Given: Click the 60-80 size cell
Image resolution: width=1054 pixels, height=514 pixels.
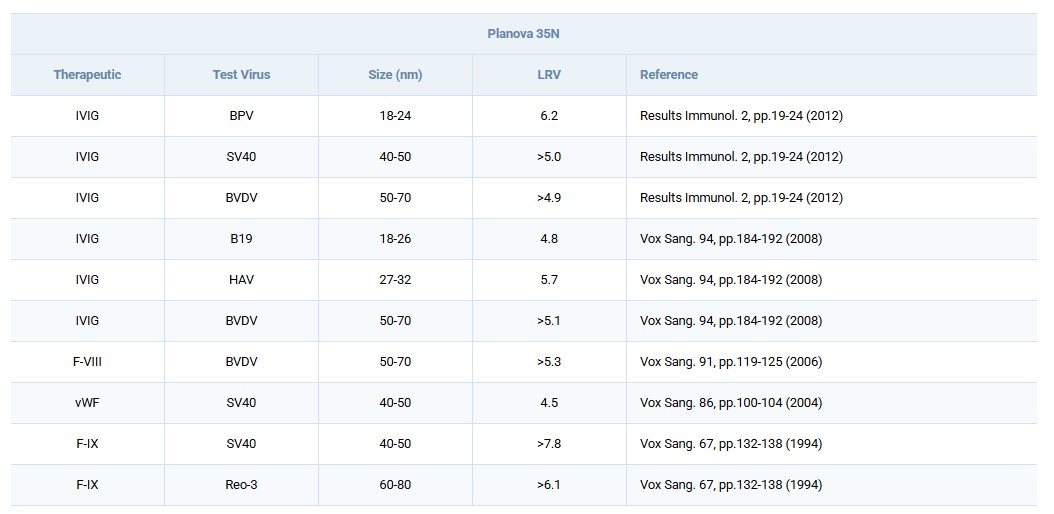Looking at the screenshot, I should [x=395, y=485].
